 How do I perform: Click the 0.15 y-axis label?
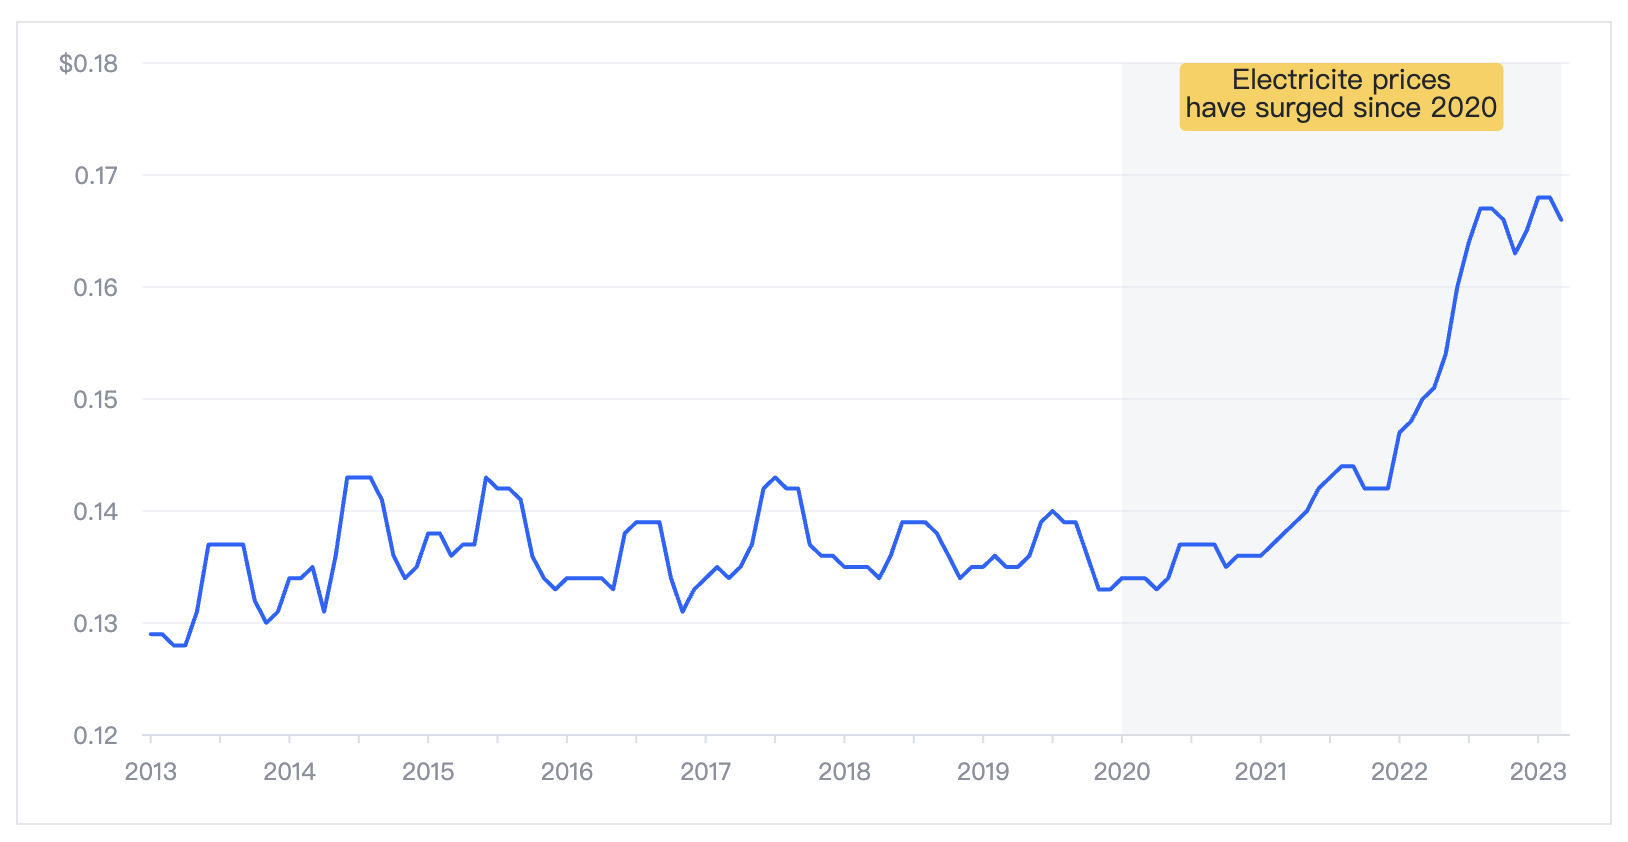coord(96,400)
